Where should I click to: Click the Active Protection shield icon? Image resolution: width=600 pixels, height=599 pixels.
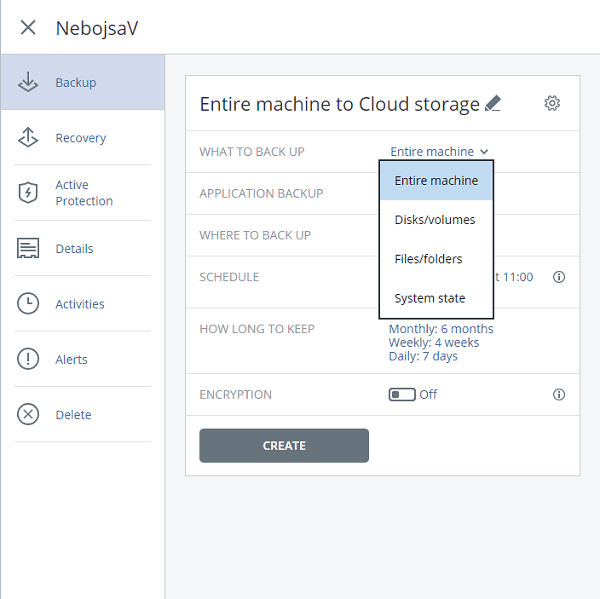28,193
